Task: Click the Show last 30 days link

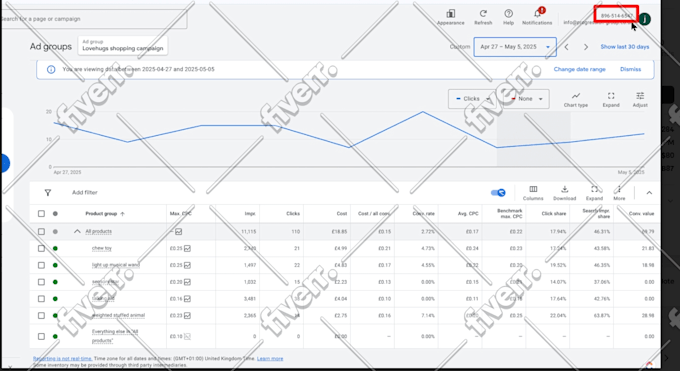Action: (625, 47)
